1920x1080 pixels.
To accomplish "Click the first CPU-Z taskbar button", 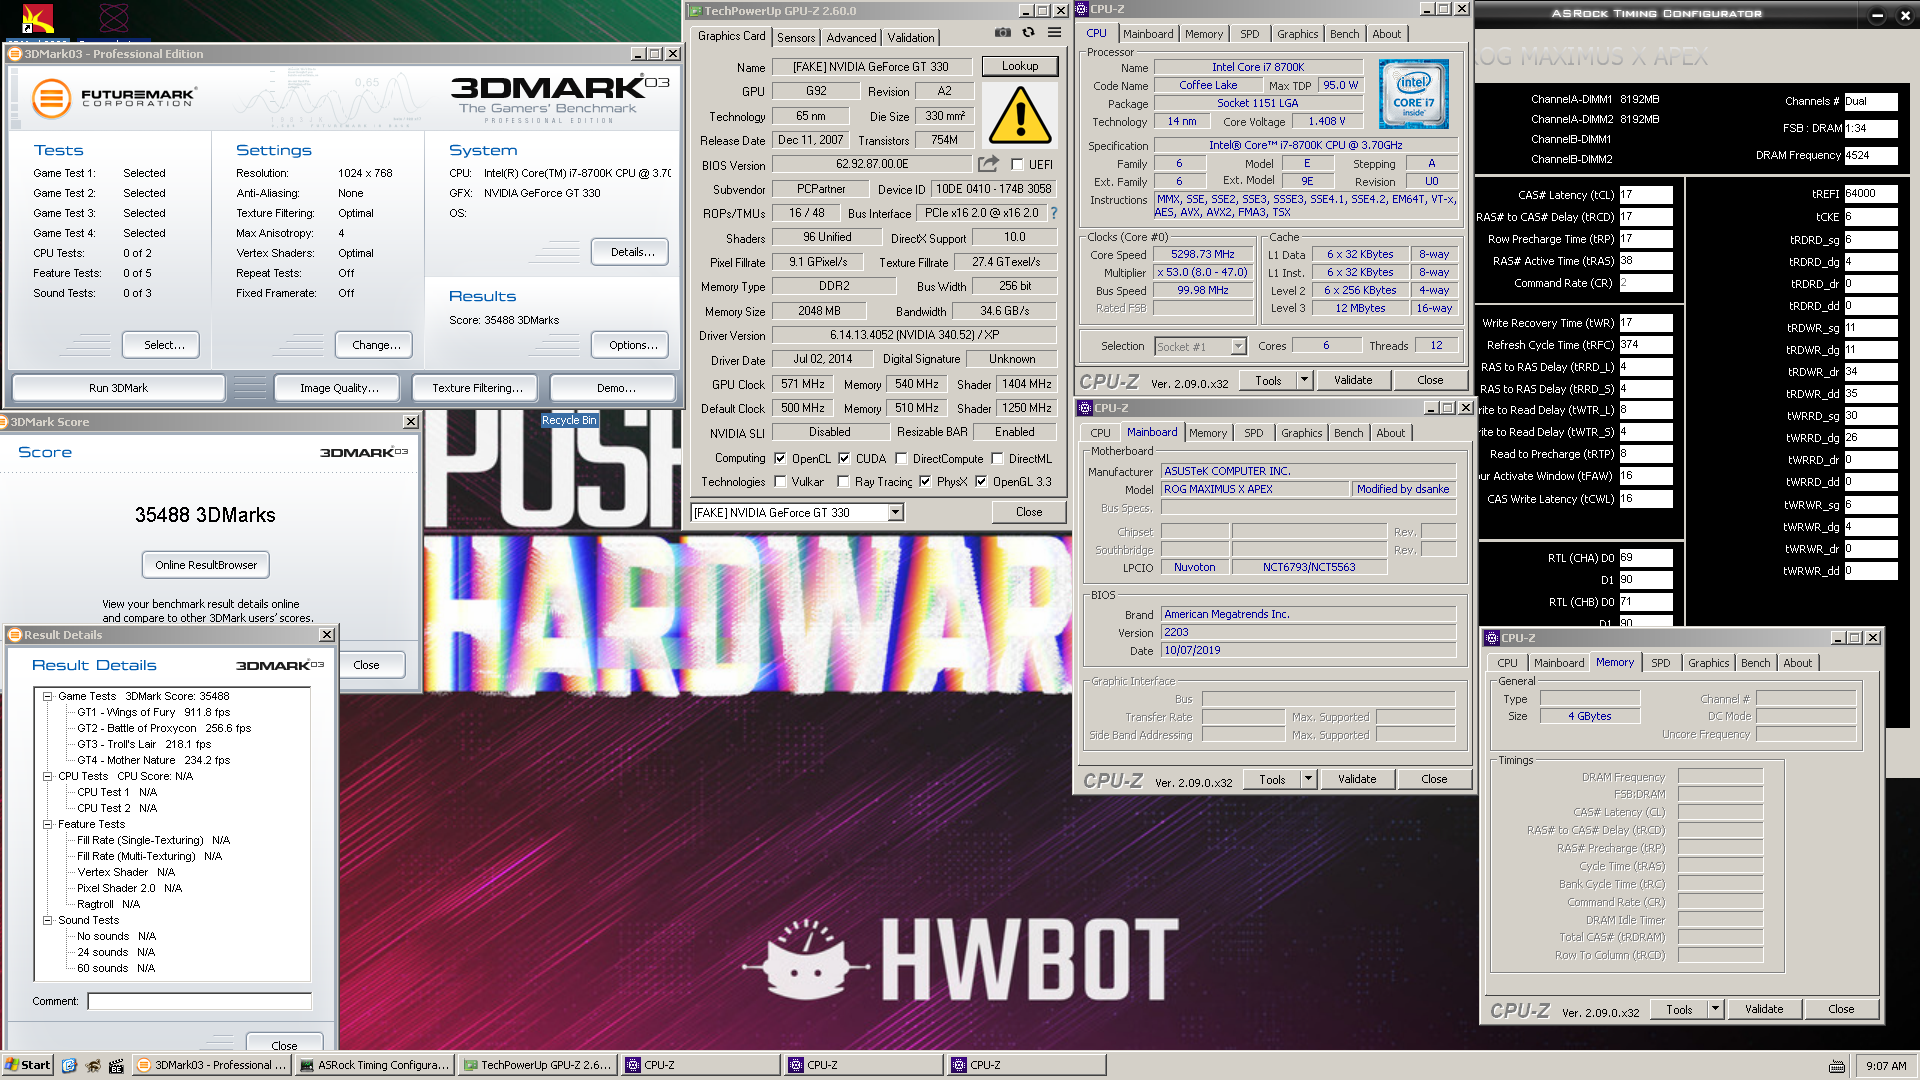I will 700,1065.
